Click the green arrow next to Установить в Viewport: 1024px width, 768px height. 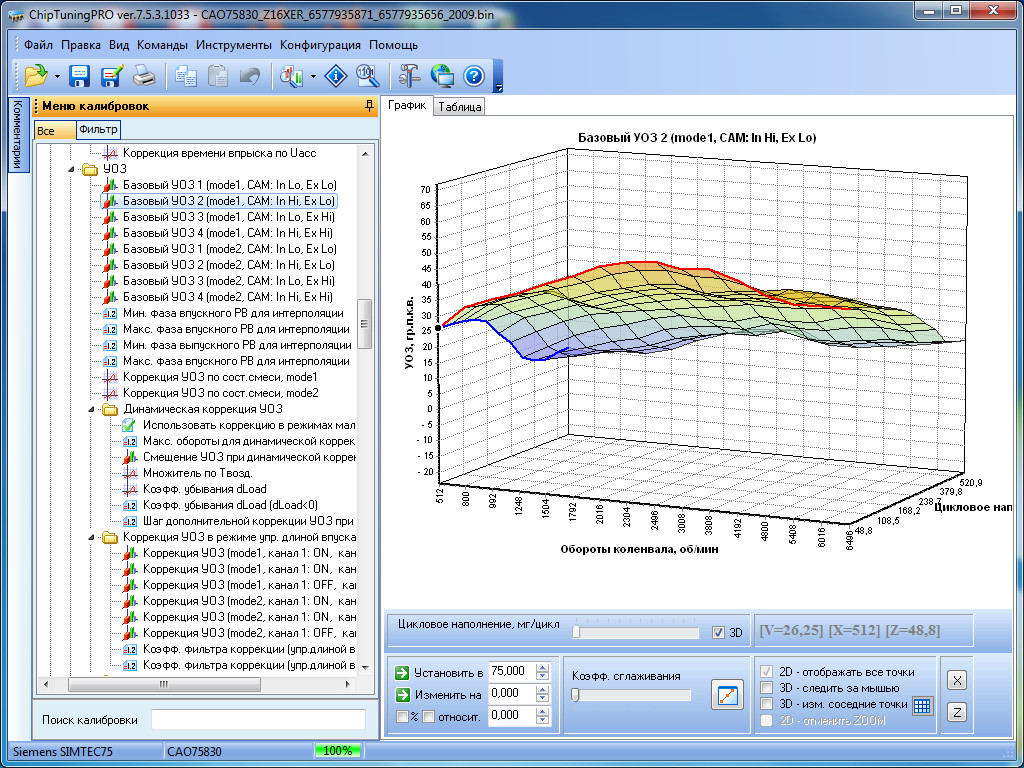click(x=402, y=672)
